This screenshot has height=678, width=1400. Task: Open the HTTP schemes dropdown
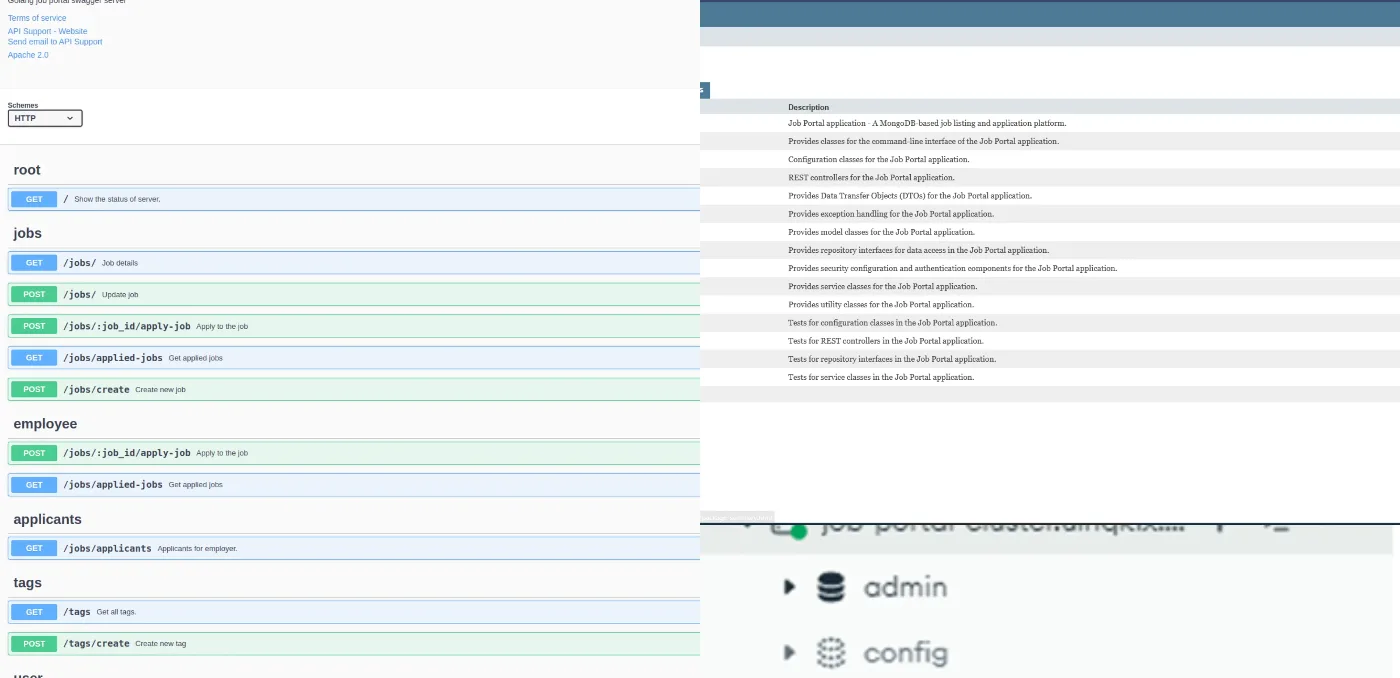click(45, 118)
